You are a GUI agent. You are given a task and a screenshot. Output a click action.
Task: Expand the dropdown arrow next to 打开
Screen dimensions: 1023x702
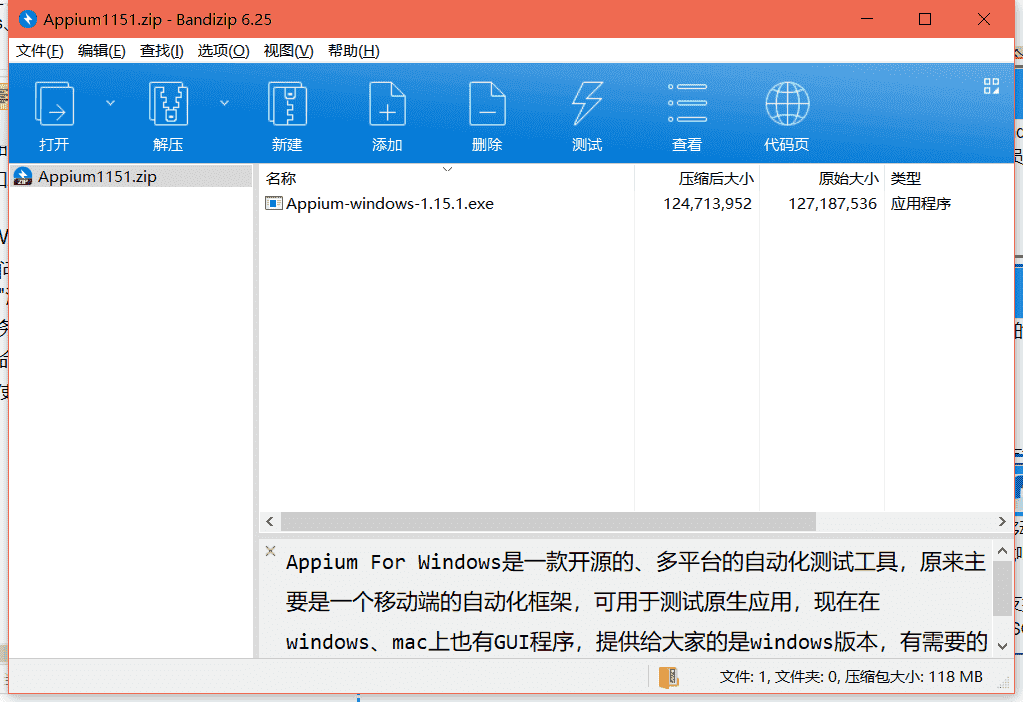click(110, 103)
